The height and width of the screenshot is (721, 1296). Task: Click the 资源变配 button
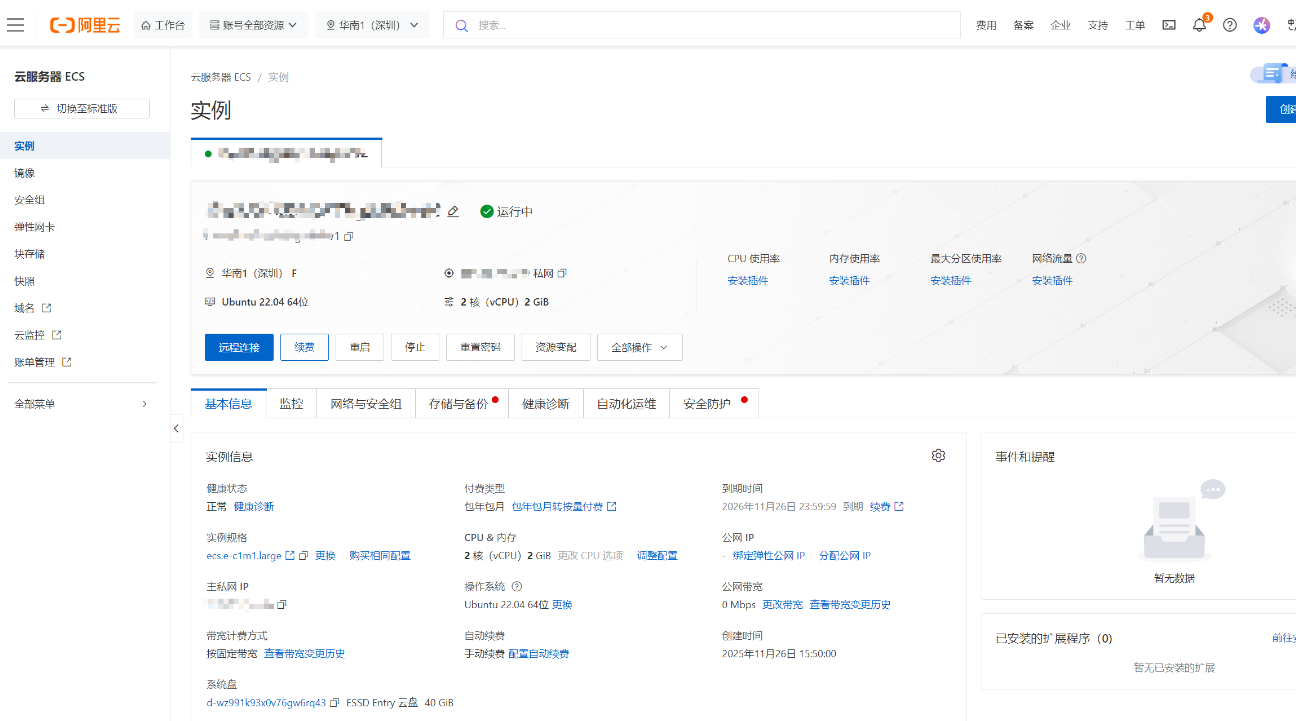(556, 347)
